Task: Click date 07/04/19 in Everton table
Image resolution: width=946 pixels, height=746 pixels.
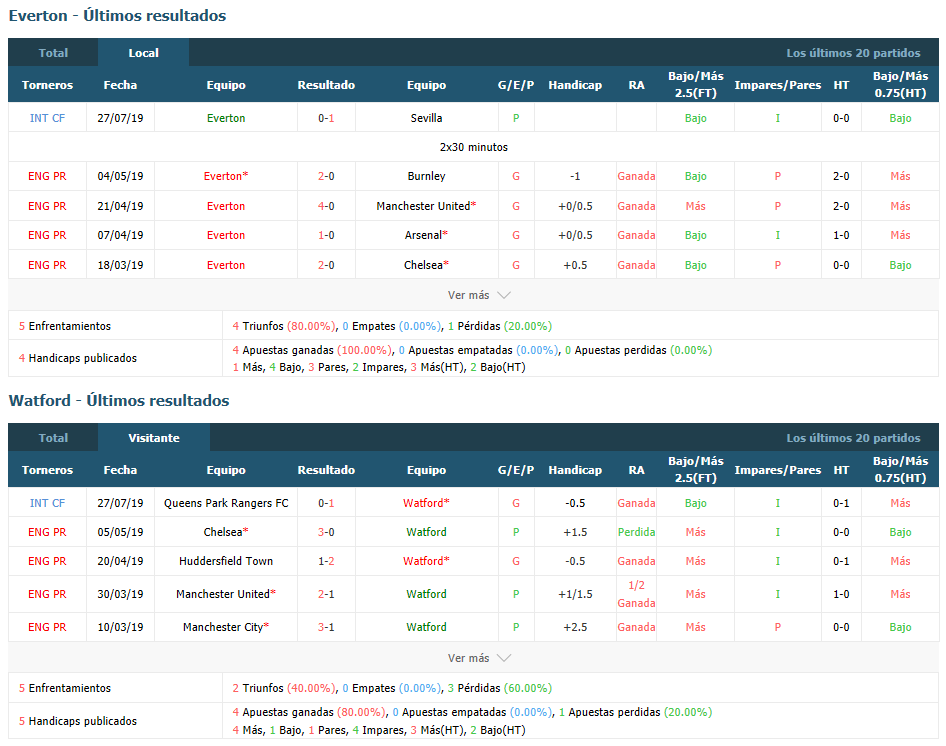Action: [x=120, y=235]
